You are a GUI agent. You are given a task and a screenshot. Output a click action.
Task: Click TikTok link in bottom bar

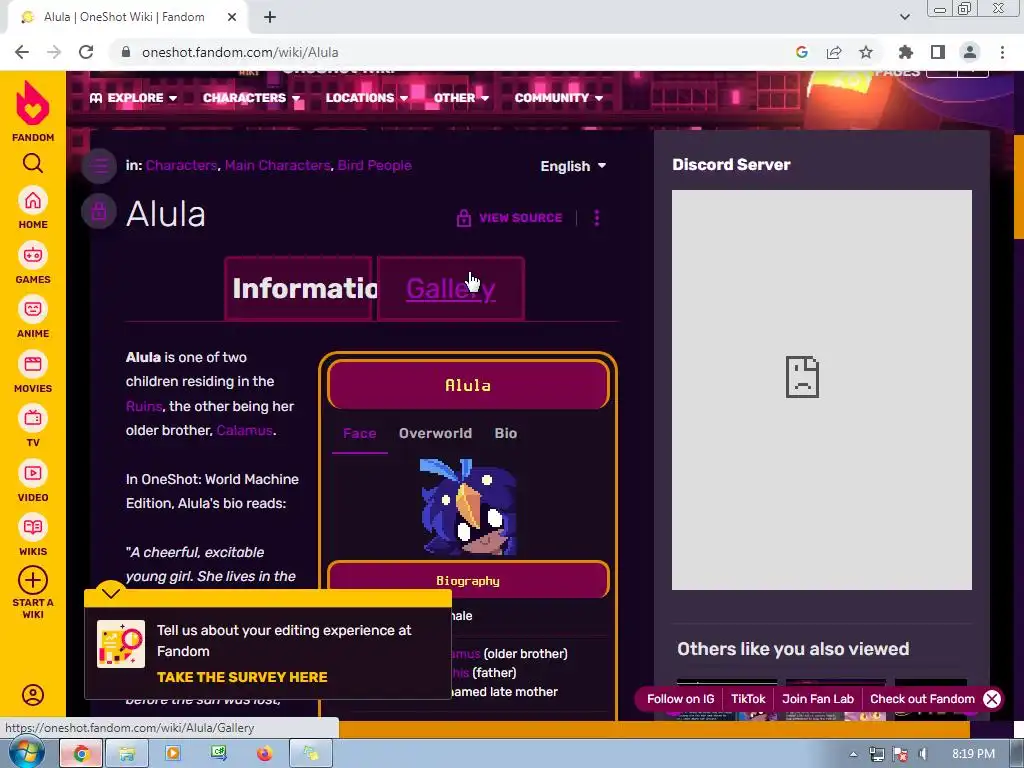pyautogui.click(x=748, y=699)
